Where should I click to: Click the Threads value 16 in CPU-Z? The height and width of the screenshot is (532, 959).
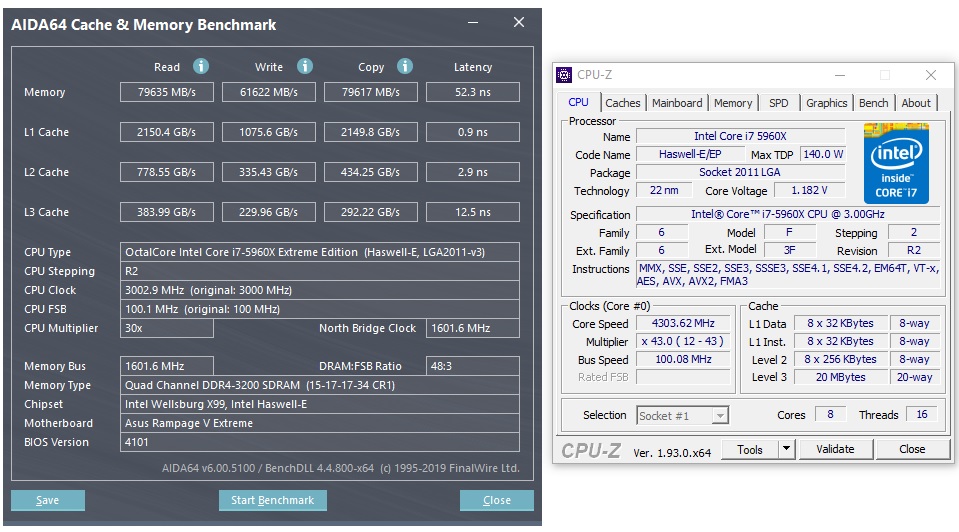click(922, 415)
